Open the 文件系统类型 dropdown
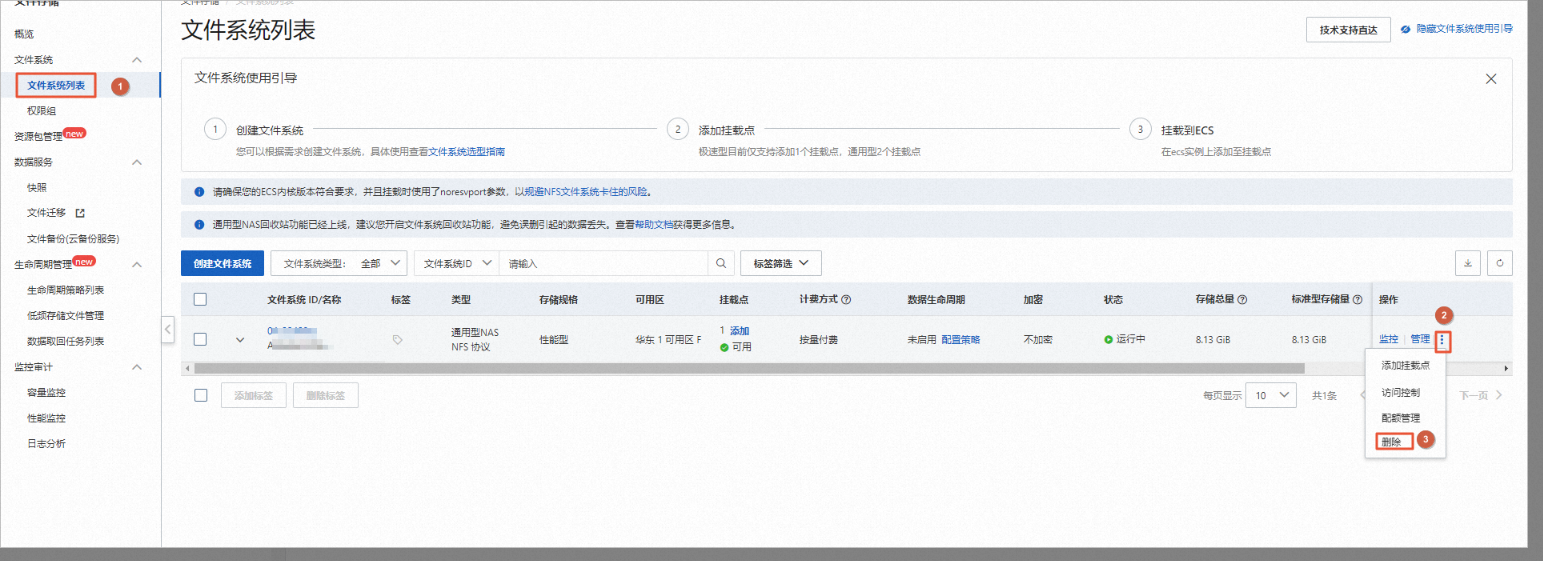 tap(339, 264)
